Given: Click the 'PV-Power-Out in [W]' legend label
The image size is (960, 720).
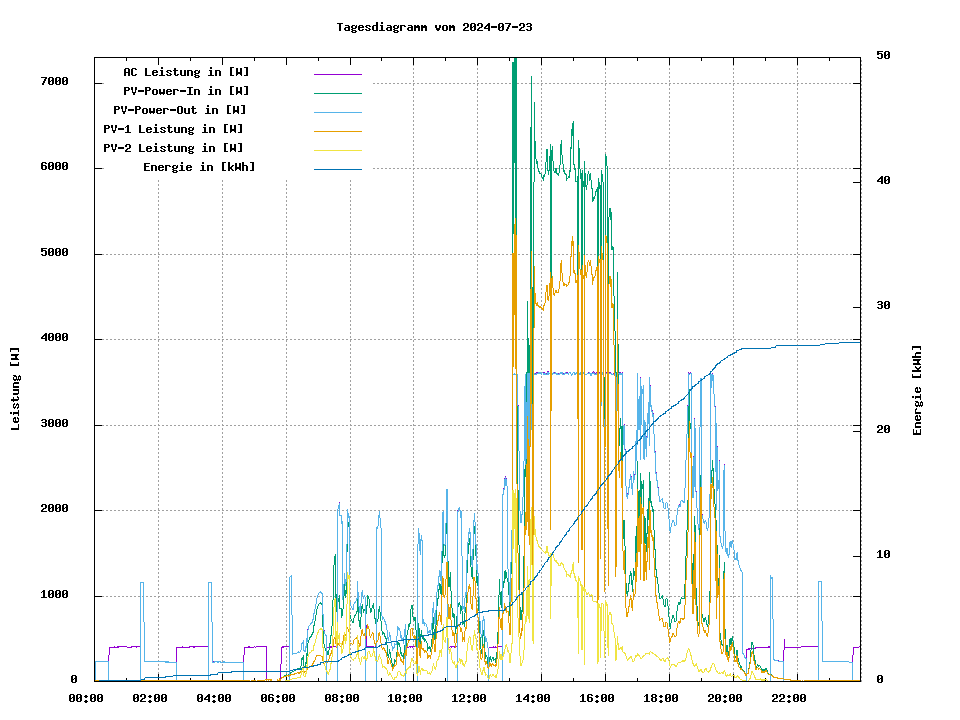Looking at the screenshot, I should pyautogui.click(x=180, y=110).
